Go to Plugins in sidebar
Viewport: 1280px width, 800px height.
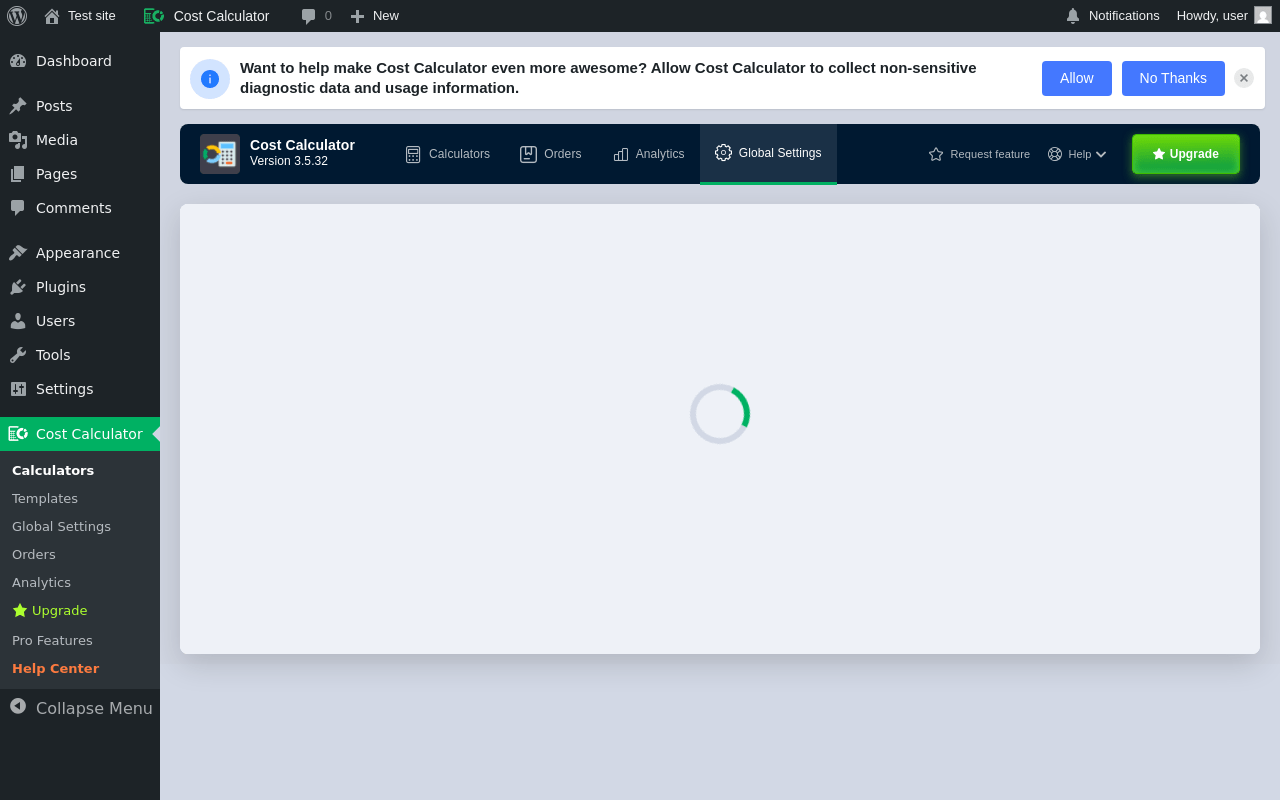[80, 287]
